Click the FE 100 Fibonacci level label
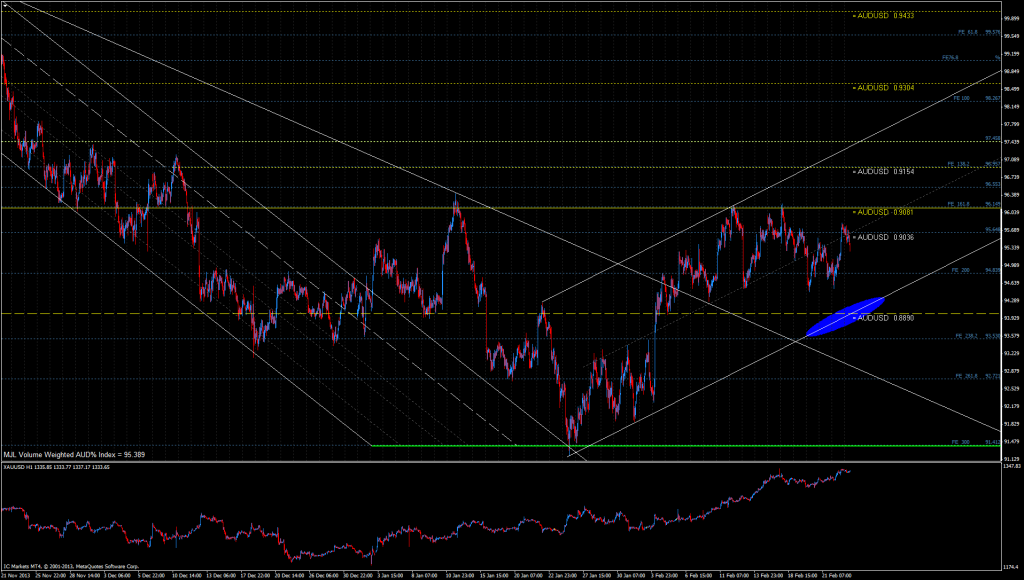This screenshot has height=580, width=1024. 961,98
